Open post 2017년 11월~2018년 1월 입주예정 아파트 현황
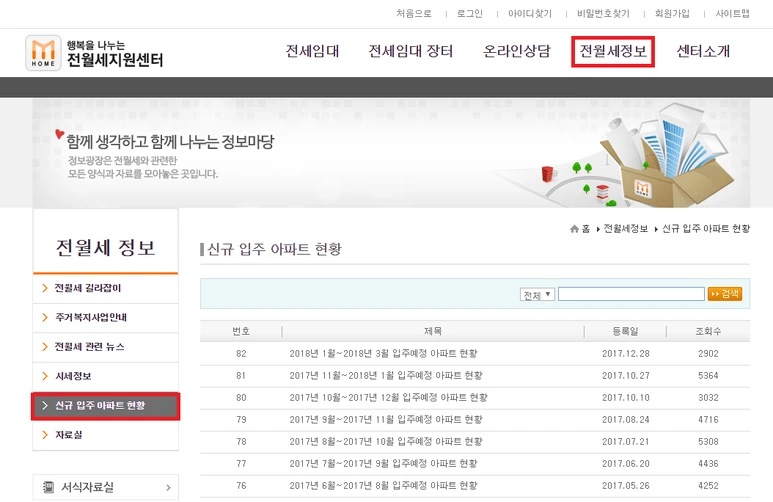Viewport: 773px width, 502px height. pos(386,376)
